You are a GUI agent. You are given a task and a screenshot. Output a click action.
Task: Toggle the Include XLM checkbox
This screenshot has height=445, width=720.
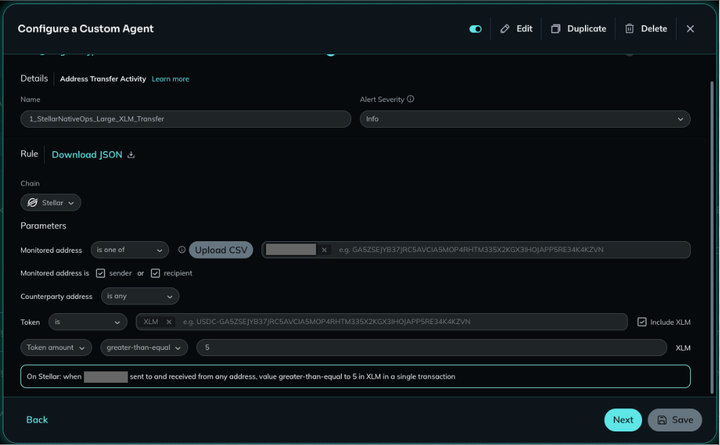click(642, 322)
